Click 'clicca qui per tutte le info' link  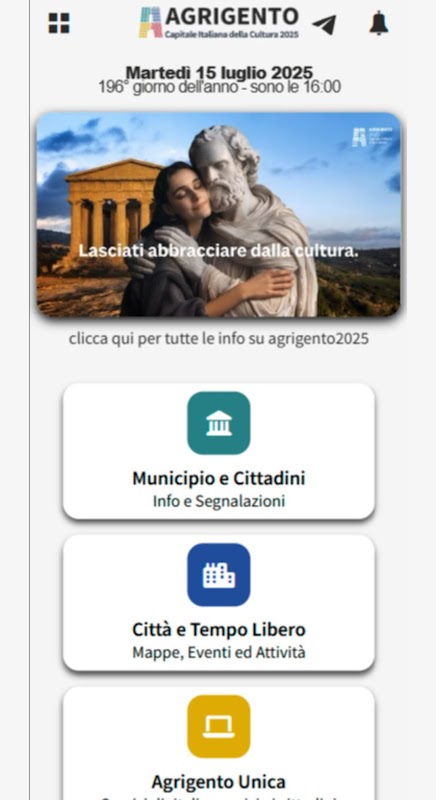(x=219, y=339)
